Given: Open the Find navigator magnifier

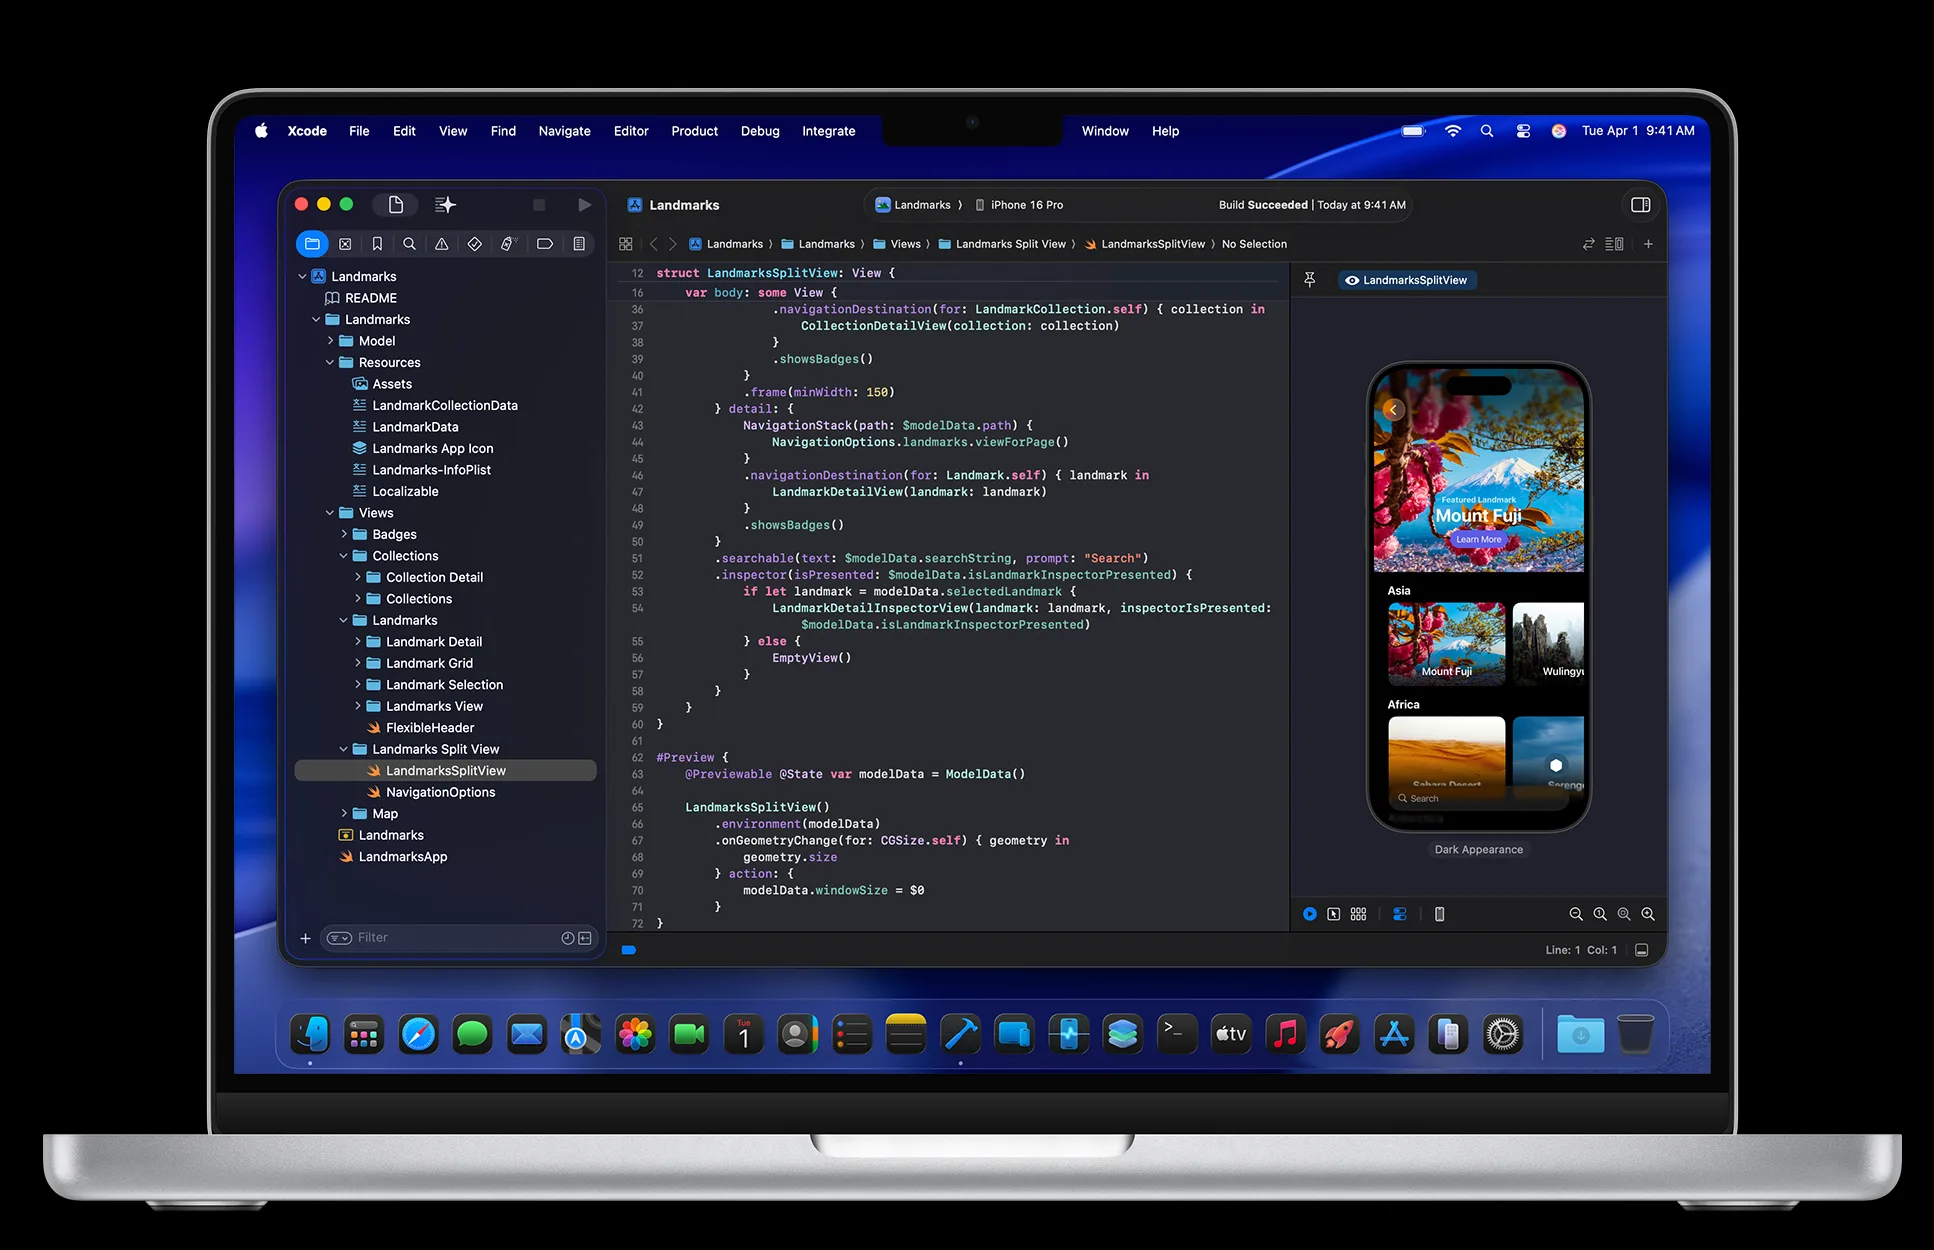Looking at the screenshot, I should 409,244.
